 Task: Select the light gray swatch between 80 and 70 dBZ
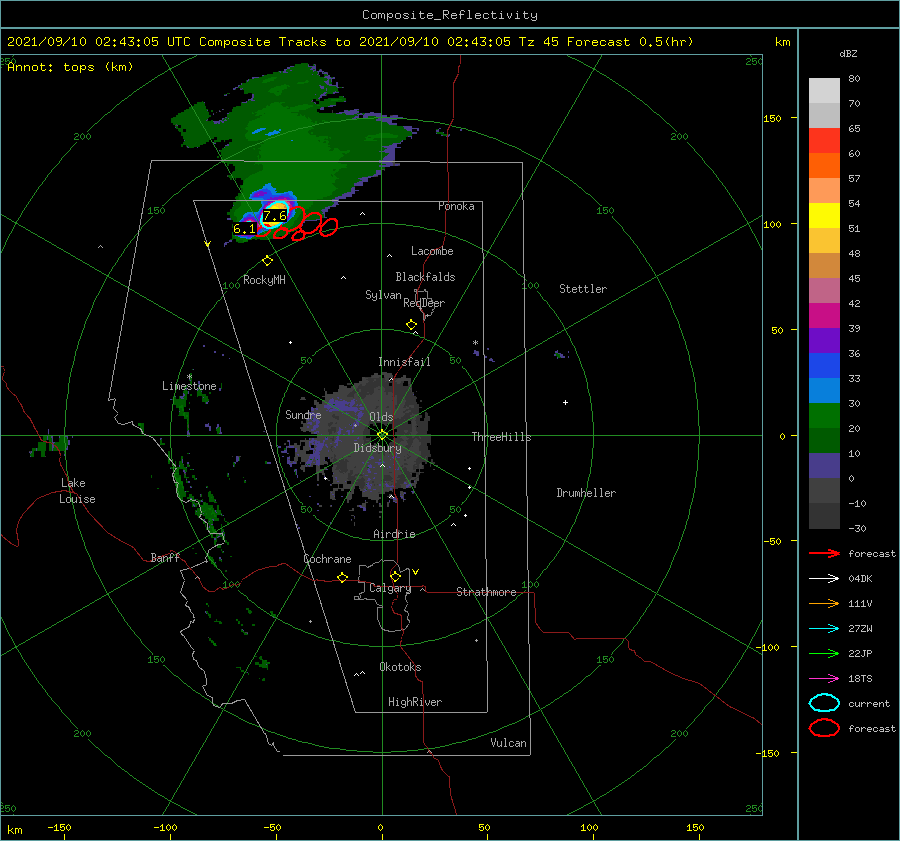(824, 91)
